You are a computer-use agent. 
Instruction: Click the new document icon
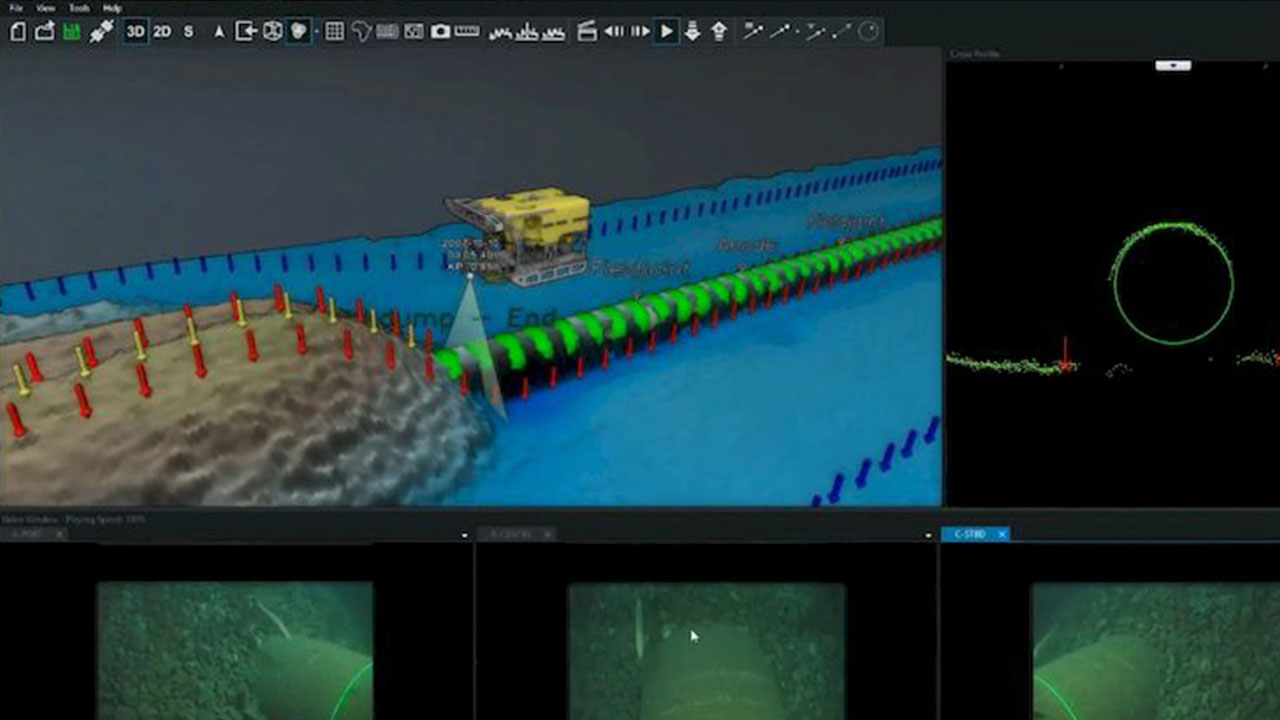coord(17,32)
